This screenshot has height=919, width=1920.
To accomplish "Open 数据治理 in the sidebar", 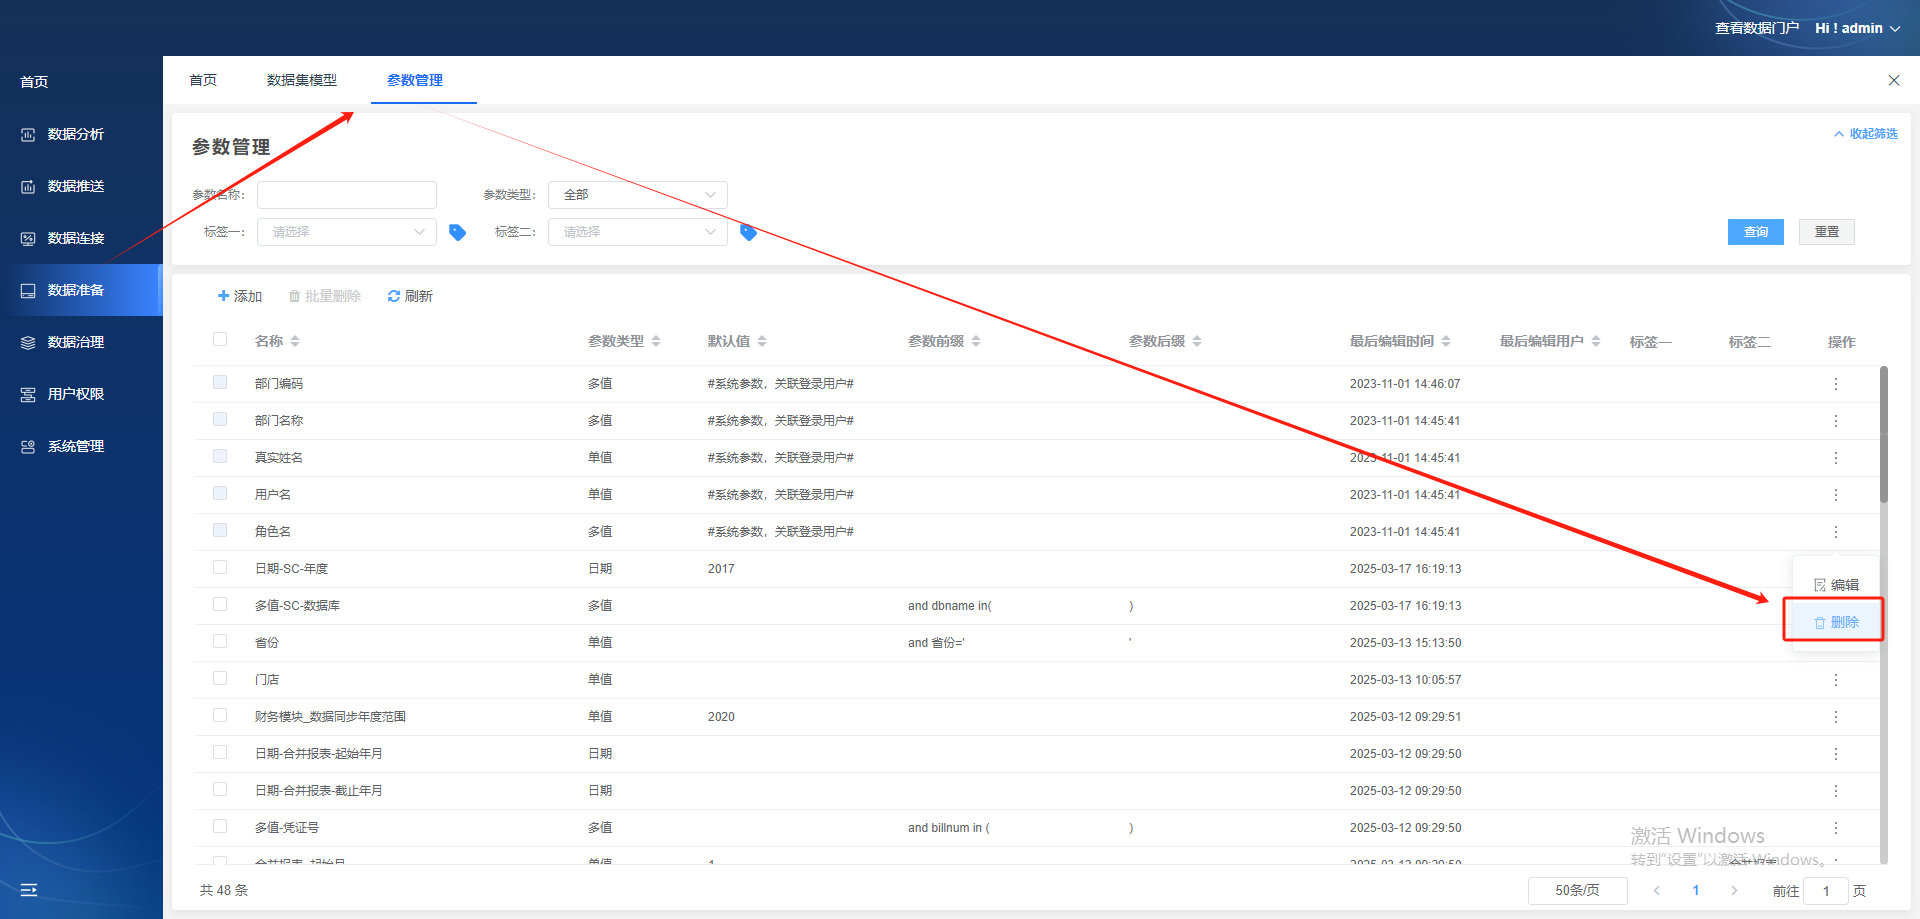I will 76,342.
